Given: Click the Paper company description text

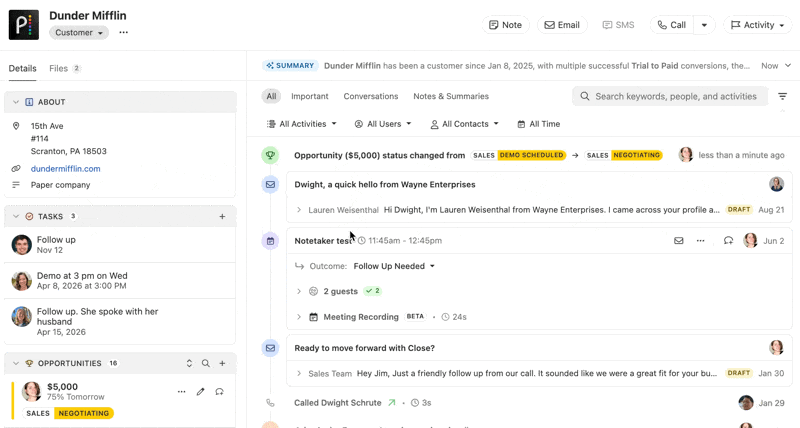Looking at the screenshot, I should click(x=60, y=185).
